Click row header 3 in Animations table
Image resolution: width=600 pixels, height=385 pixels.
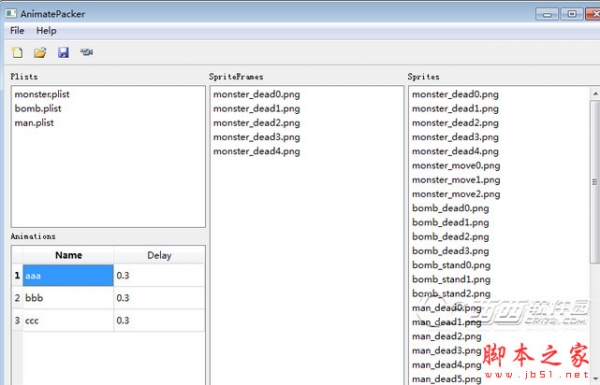17,320
